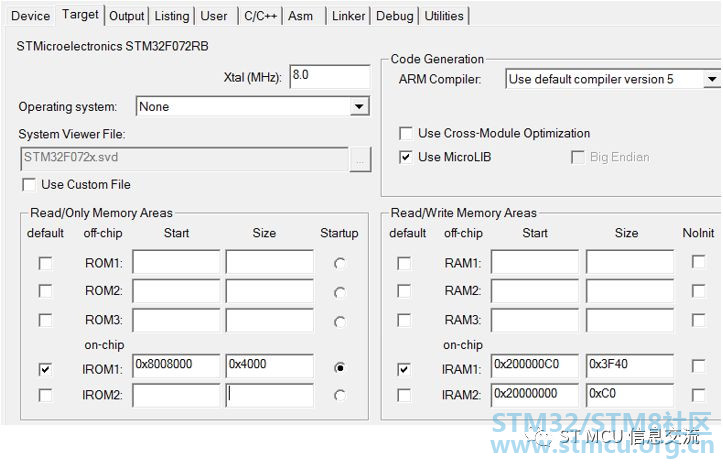Click IROM2 Size field
Screen dimensions: 723x468
pos(270,395)
